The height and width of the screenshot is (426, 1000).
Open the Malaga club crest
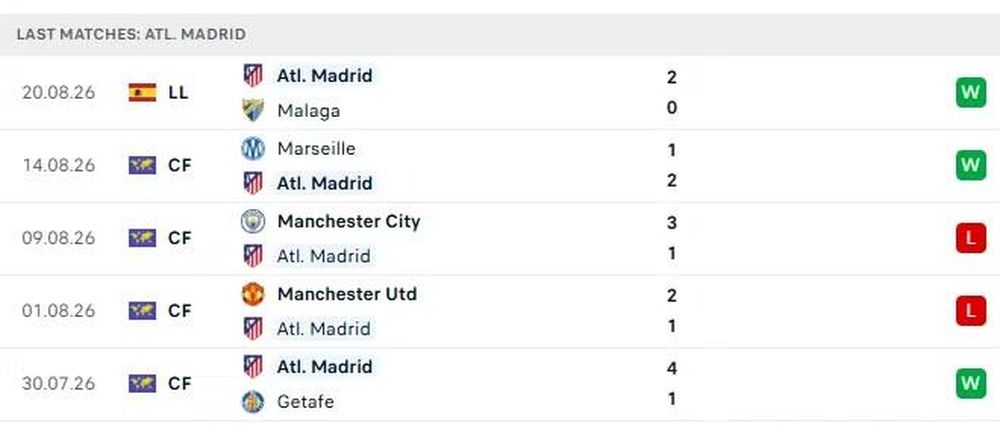[x=253, y=110]
